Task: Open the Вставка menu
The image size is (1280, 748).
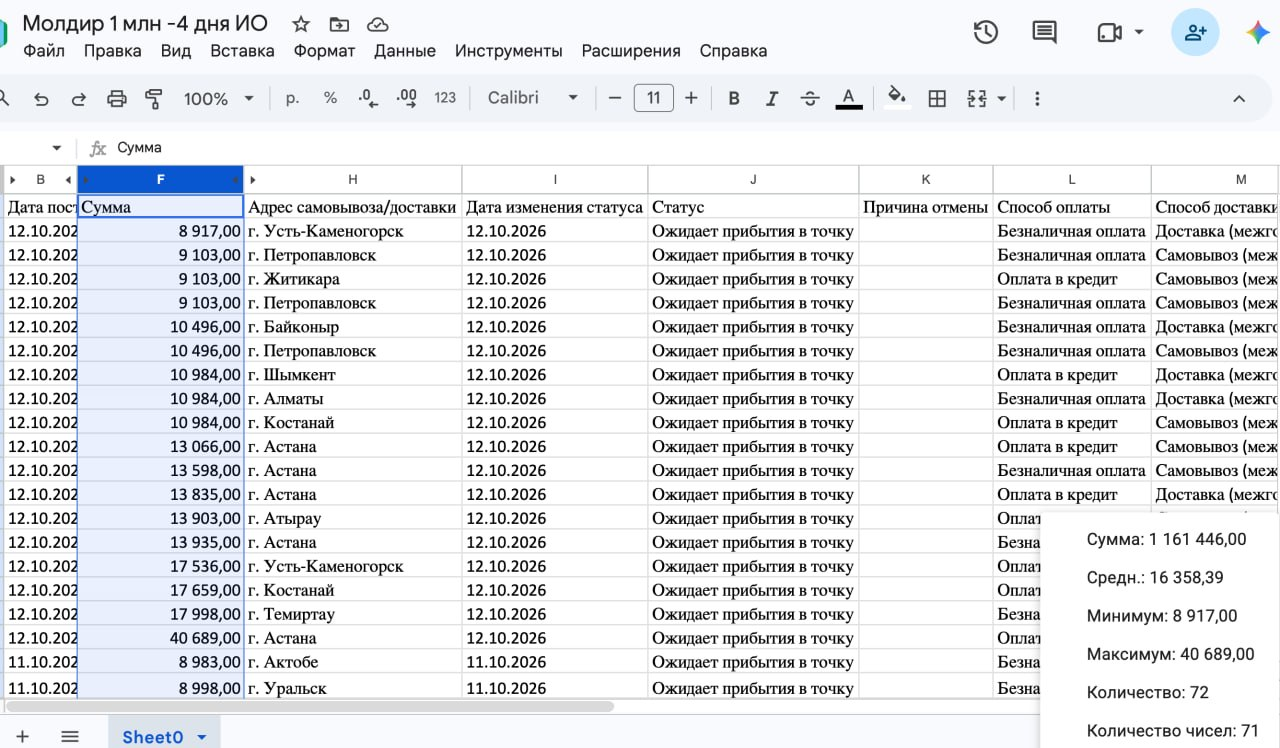Action: [242, 51]
